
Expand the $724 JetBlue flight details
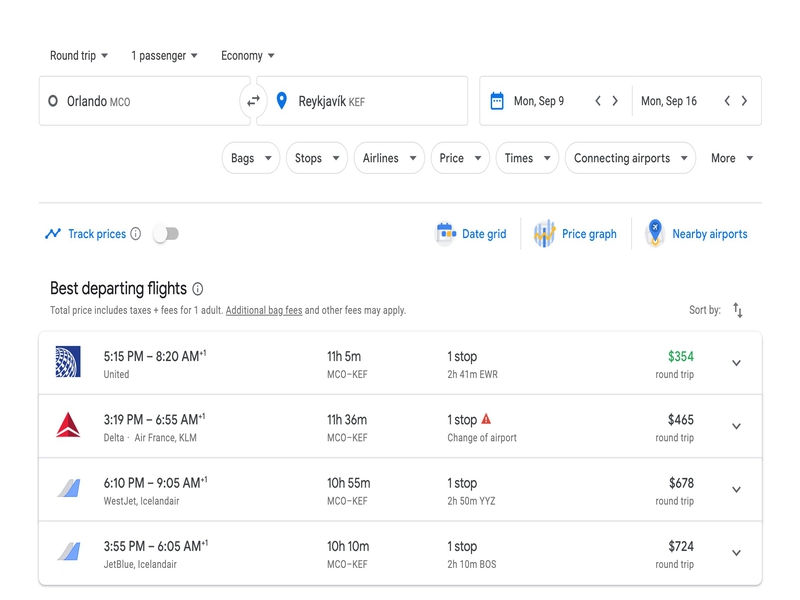pos(736,553)
